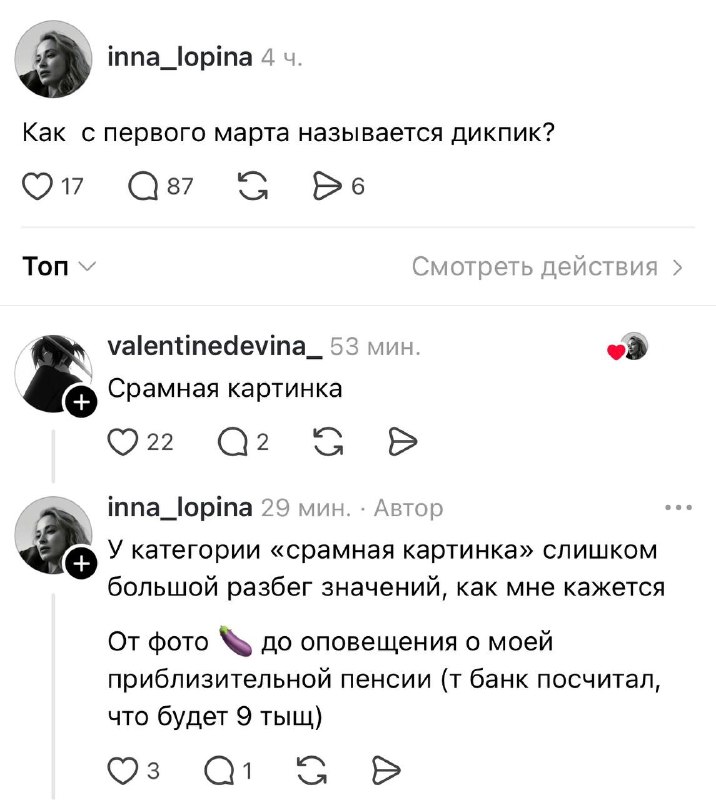
Task: Open the "Топ" sorting dropdown
Action: [59, 267]
